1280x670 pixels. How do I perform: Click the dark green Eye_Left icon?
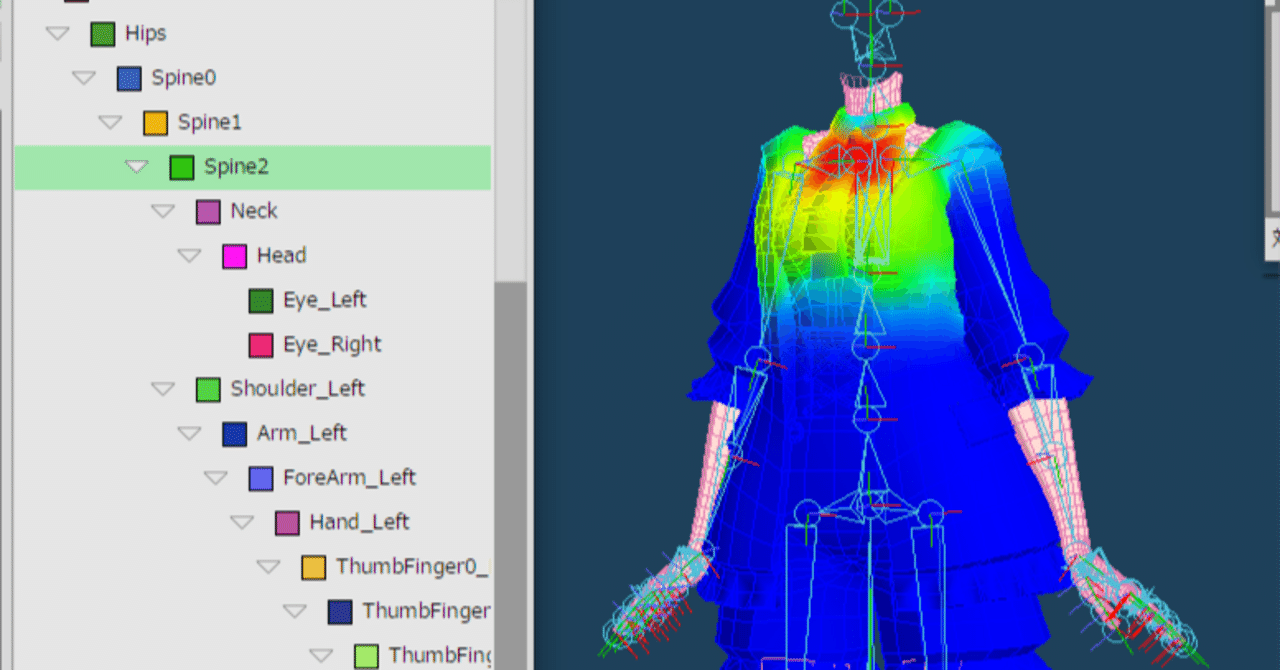point(260,300)
